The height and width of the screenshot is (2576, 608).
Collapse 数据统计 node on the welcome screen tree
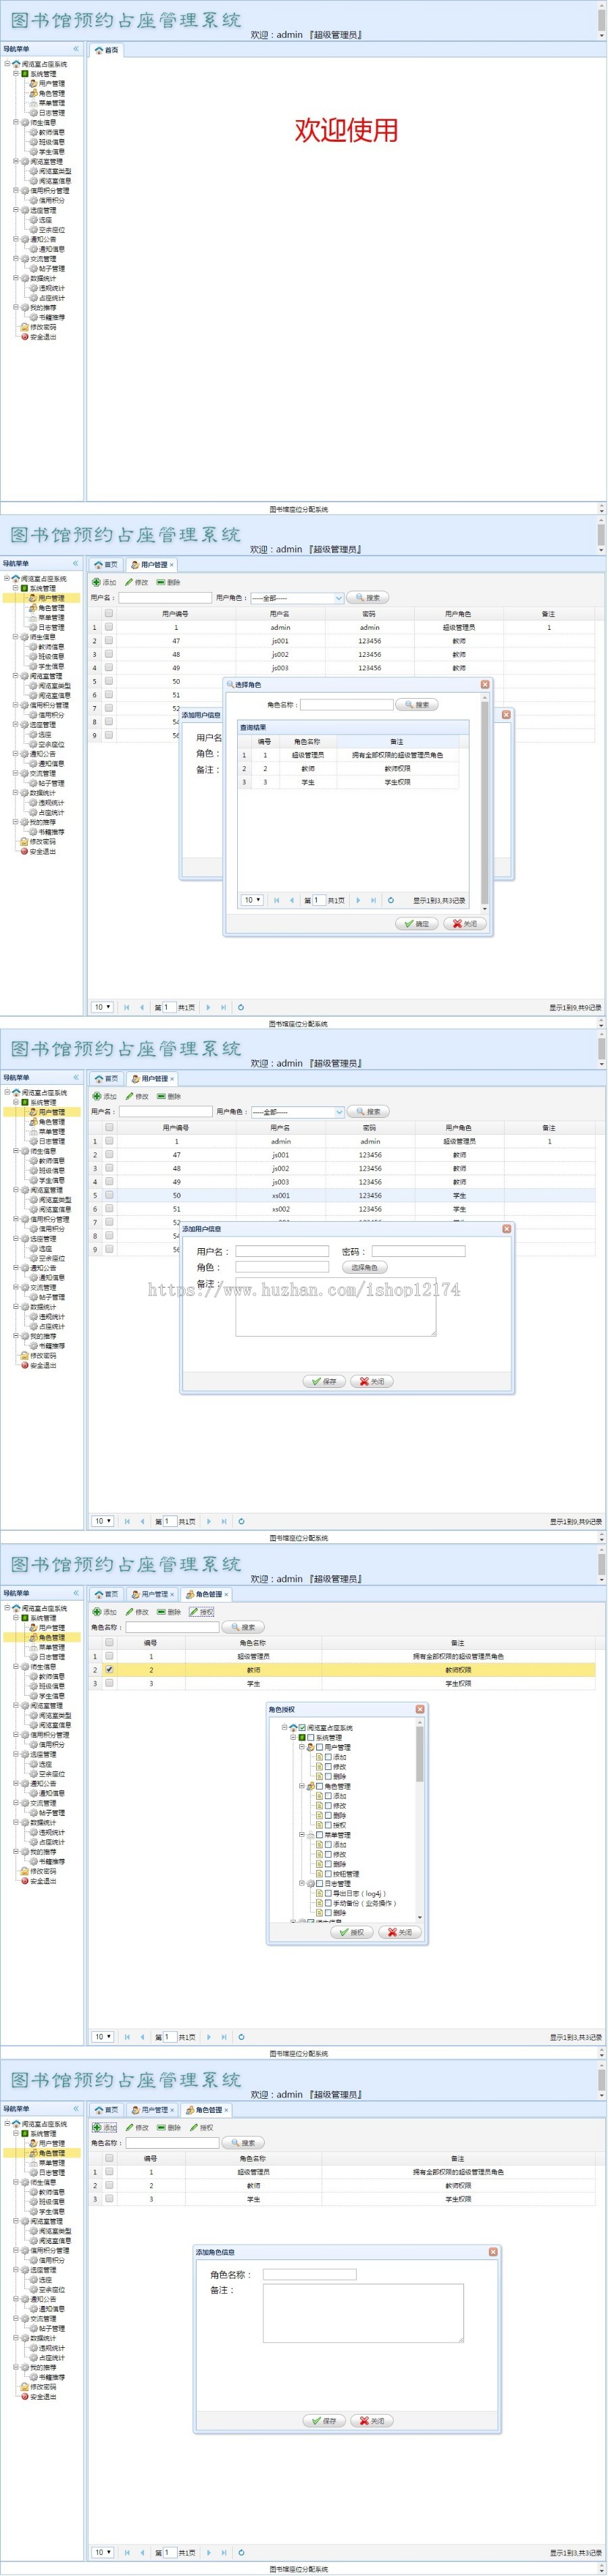click(15, 279)
